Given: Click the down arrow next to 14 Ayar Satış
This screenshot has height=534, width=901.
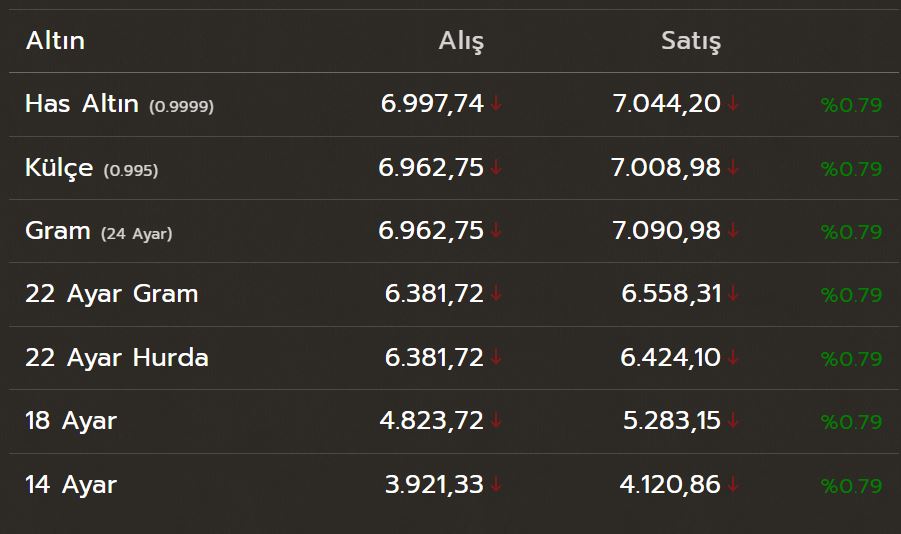Looking at the screenshot, I should point(733,485).
